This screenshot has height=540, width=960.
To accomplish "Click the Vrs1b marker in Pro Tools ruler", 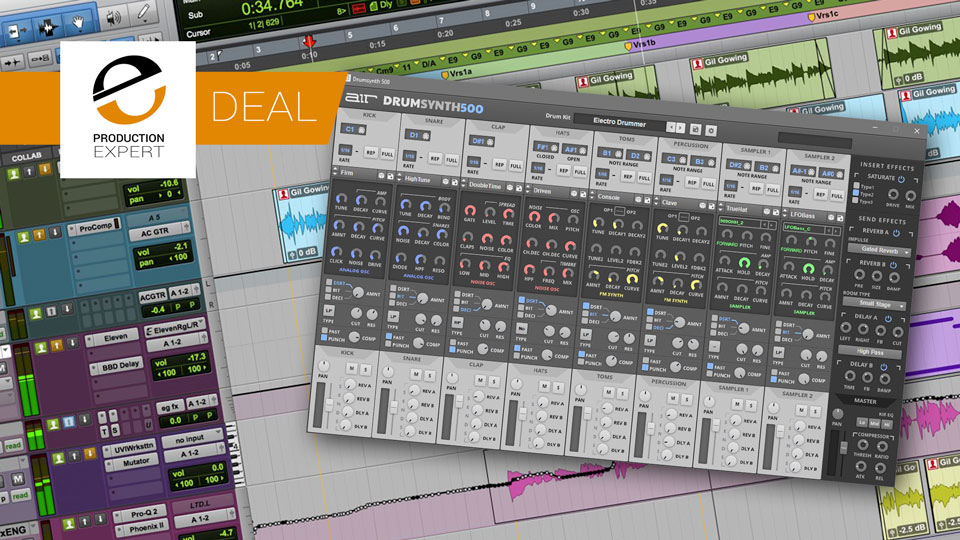I will [x=640, y=45].
